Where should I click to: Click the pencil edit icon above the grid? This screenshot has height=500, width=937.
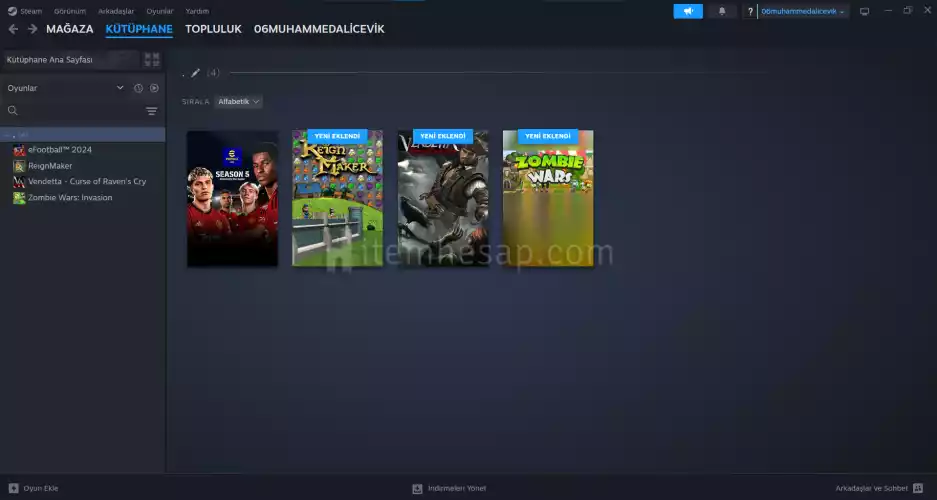pyautogui.click(x=196, y=73)
